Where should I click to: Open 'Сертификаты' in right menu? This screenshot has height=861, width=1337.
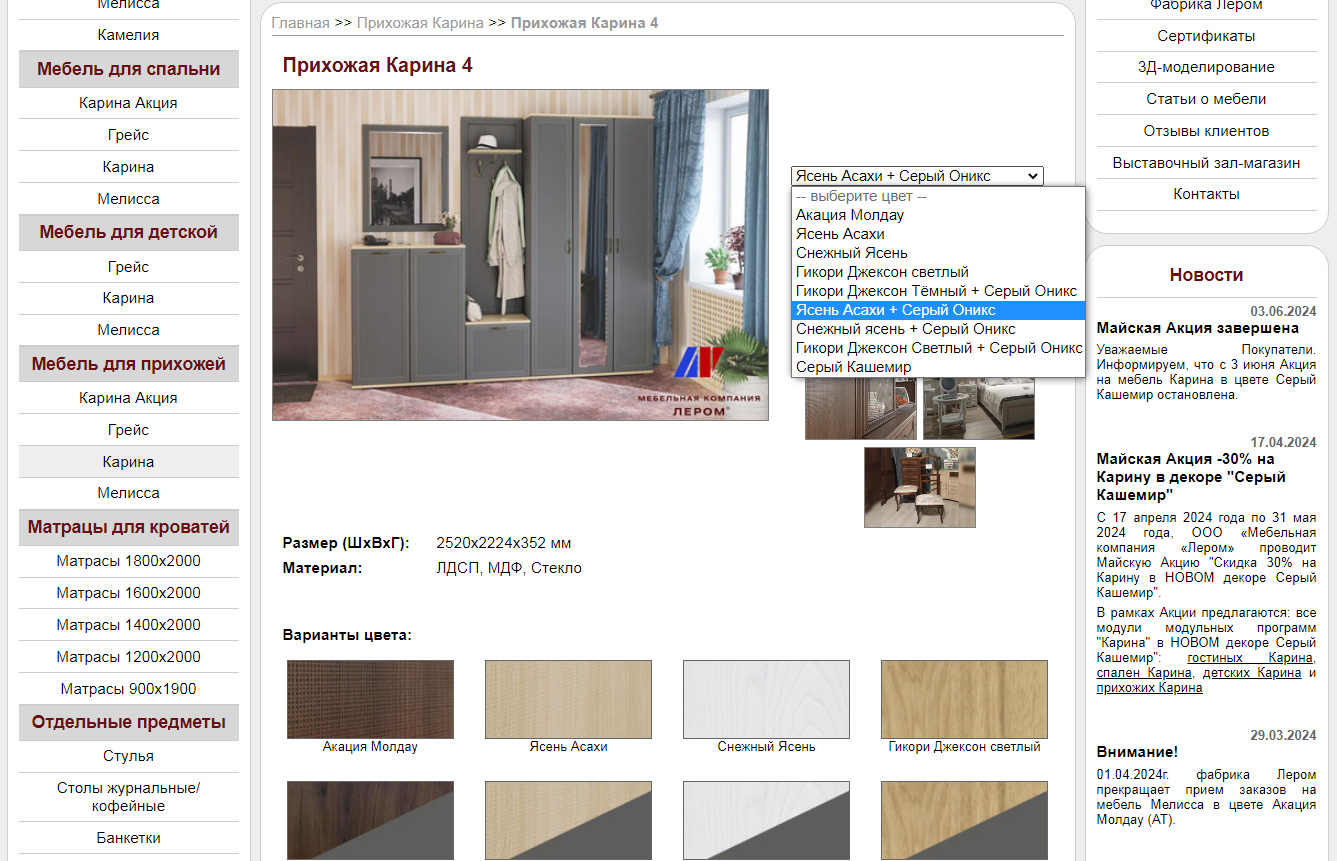[x=1206, y=36]
